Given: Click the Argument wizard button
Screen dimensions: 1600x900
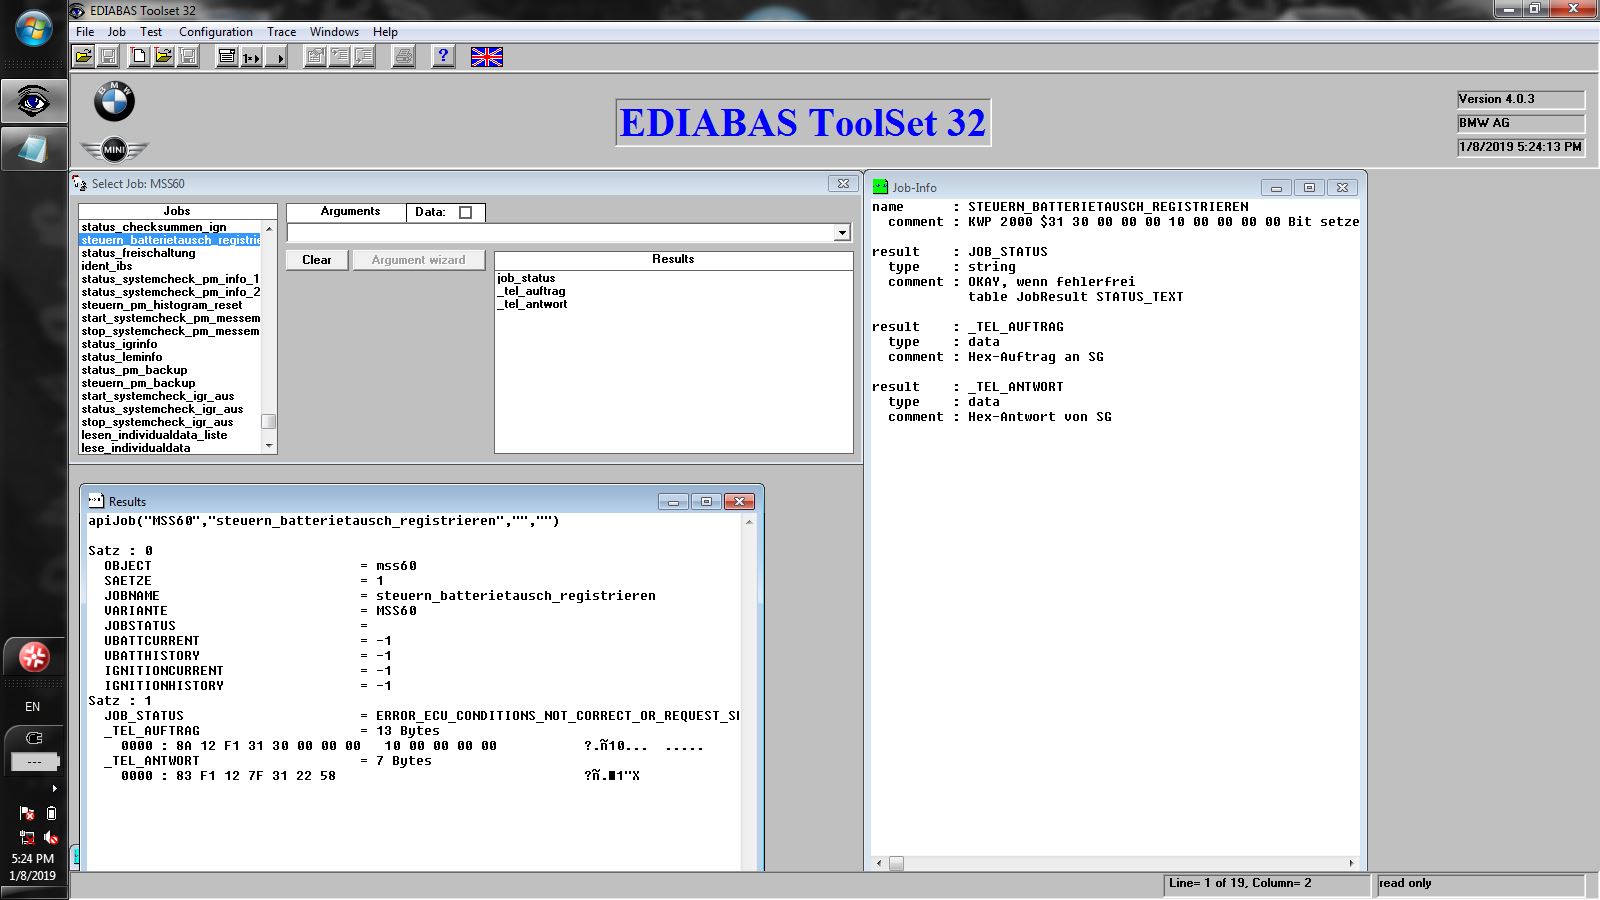Looking at the screenshot, I should 418,260.
